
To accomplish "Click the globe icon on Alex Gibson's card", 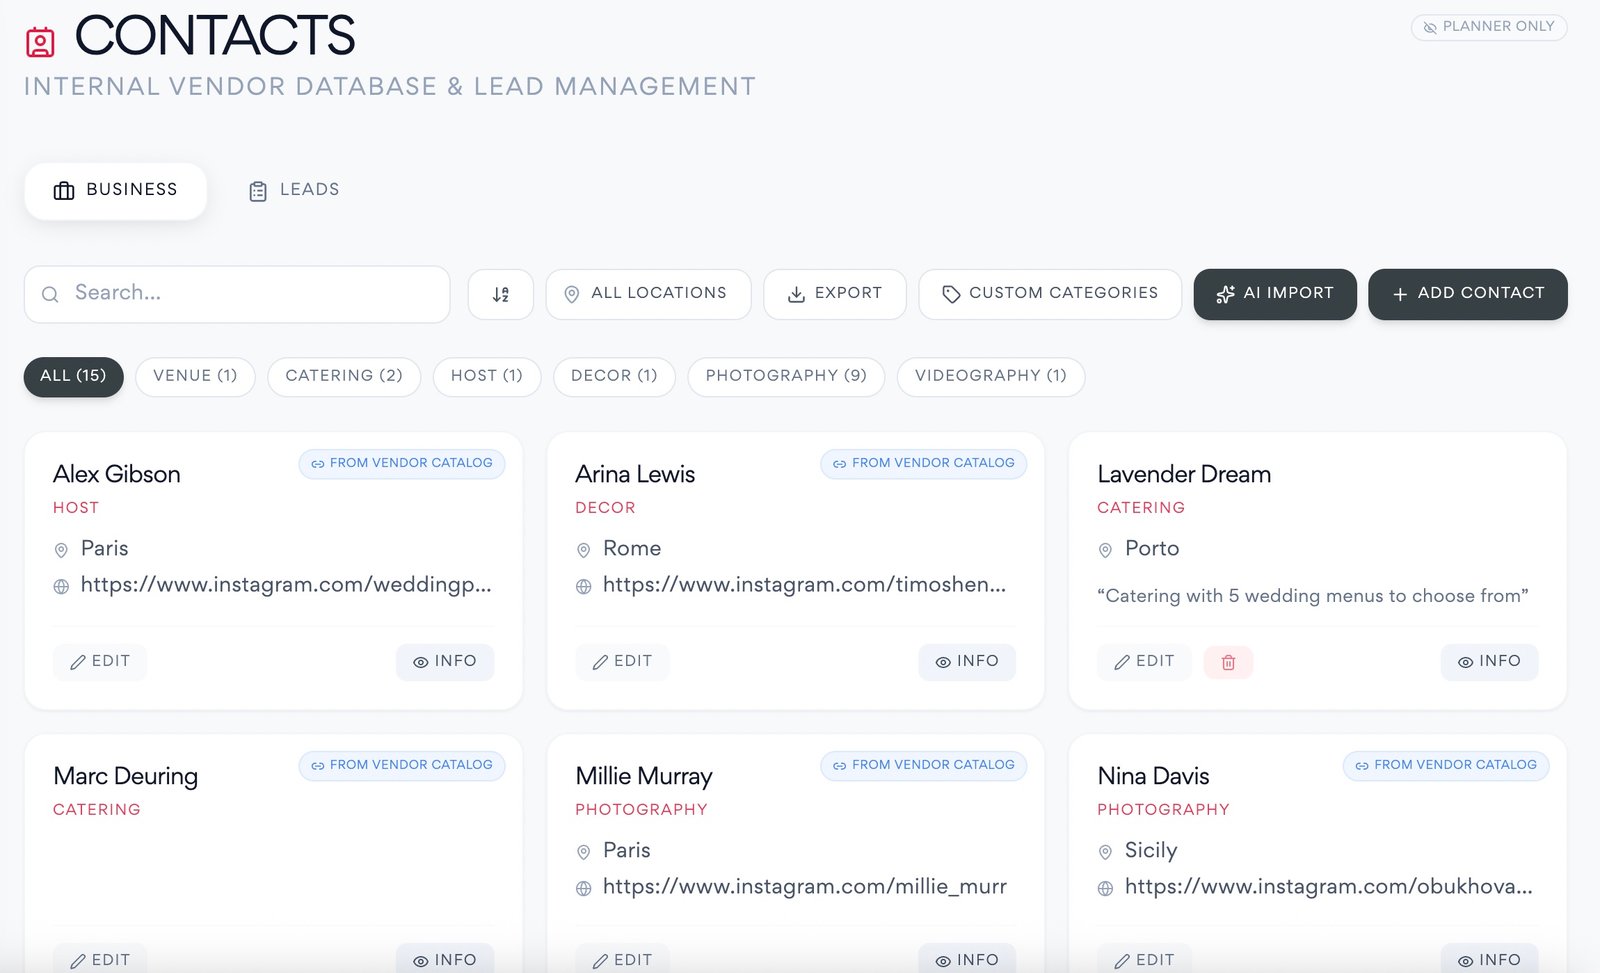I will 61,586.
